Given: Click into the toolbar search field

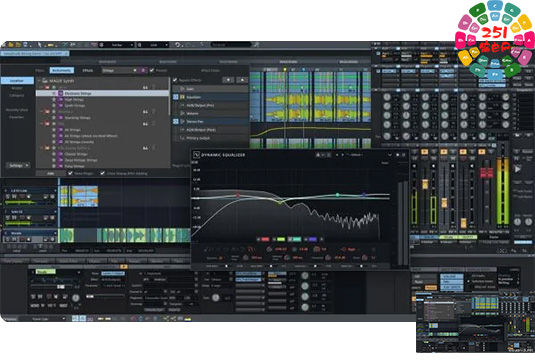Looking at the screenshot, I should tap(231, 45).
